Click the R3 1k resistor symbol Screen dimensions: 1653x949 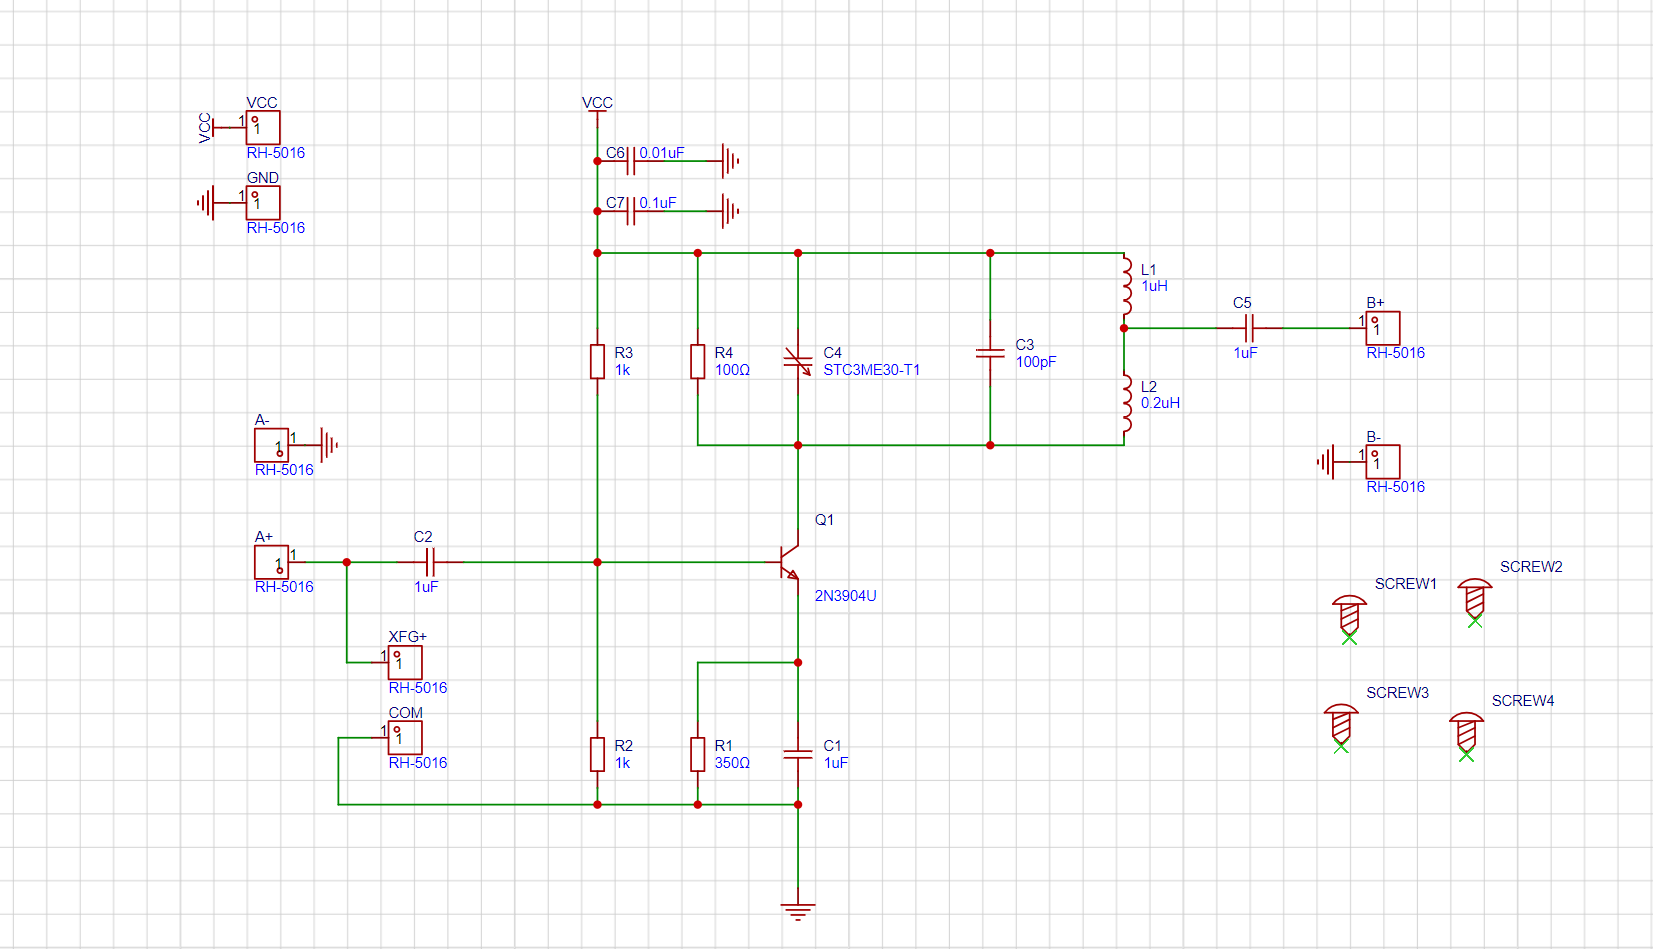coord(597,361)
